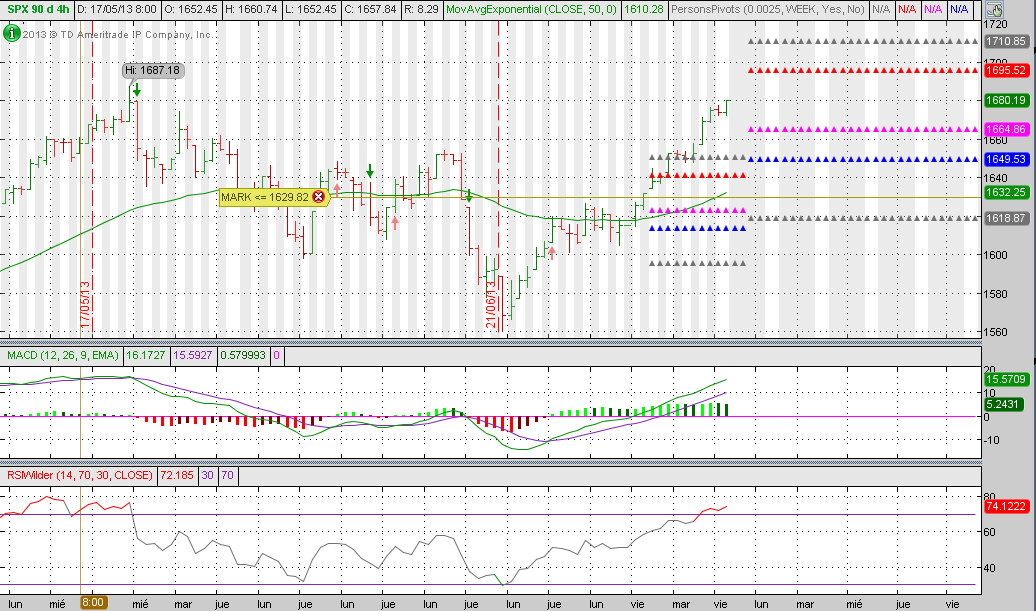Select the red 1695.52 pivot price tag
This screenshot has height=611, width=1036.
(x=1006, y=70)
